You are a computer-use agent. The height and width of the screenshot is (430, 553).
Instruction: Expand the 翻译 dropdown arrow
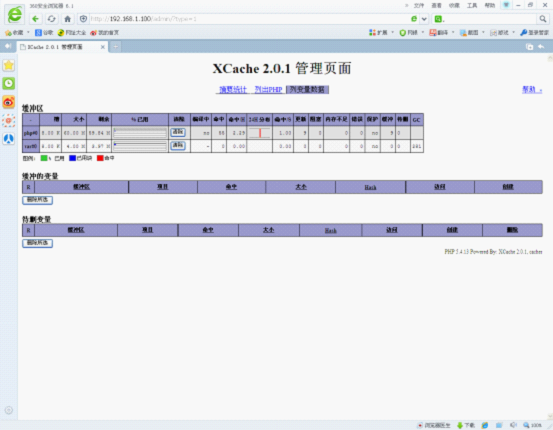coord(453,32)
